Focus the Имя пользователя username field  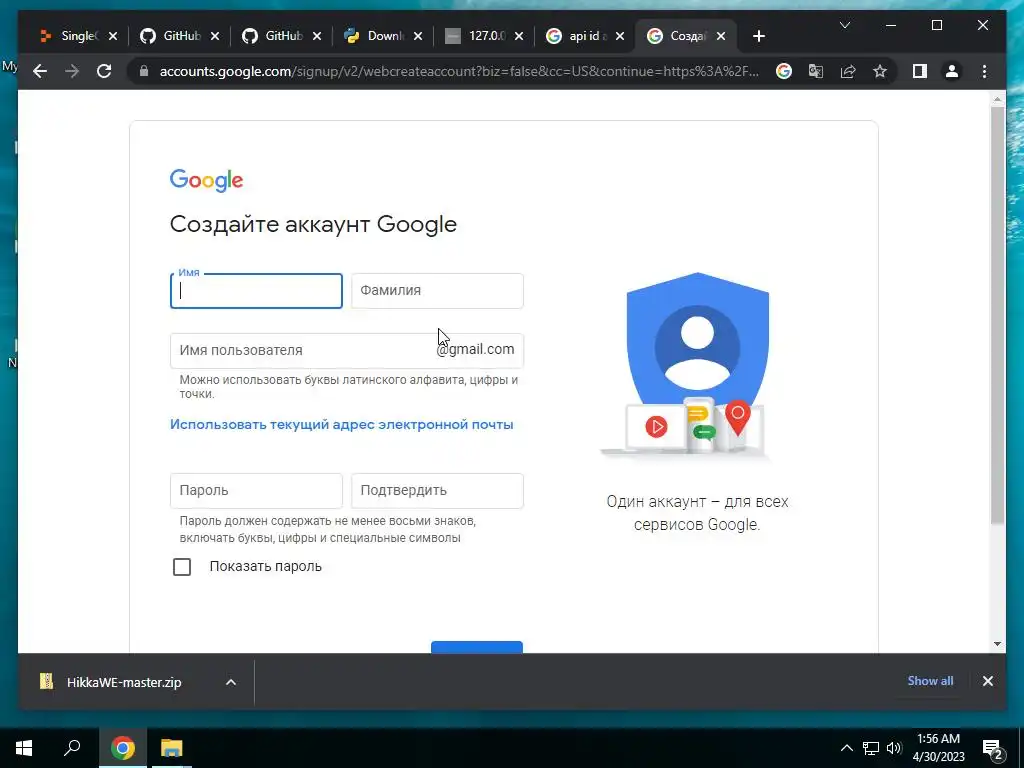tap(347, 351)
